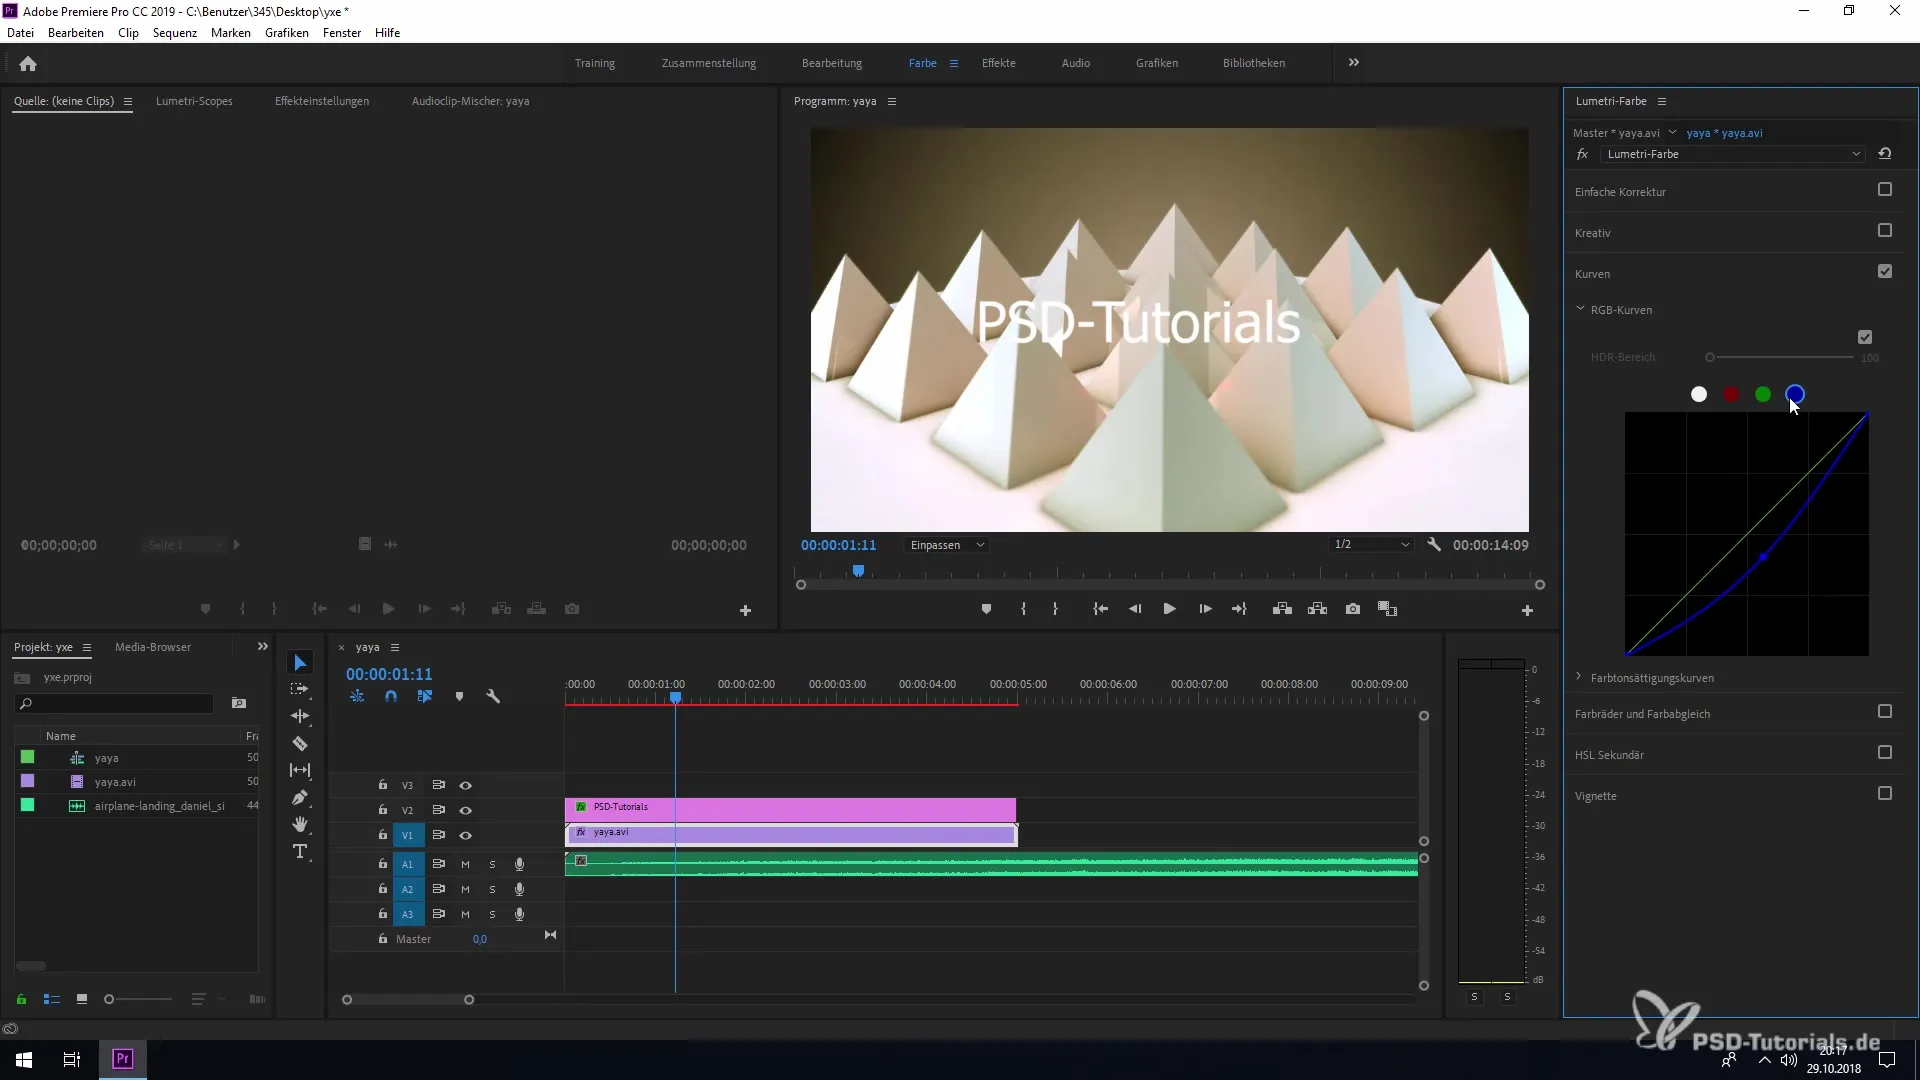
Task: Open Program monitor button editor plus
Action: (x=1527, y=610)
